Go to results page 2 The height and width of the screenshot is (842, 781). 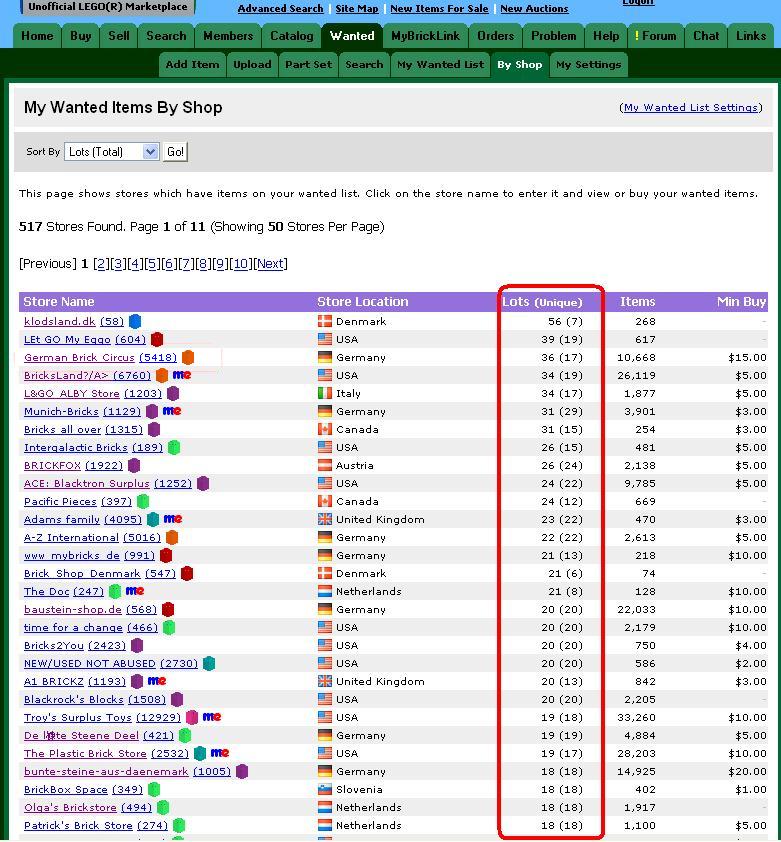click(101, 264)
